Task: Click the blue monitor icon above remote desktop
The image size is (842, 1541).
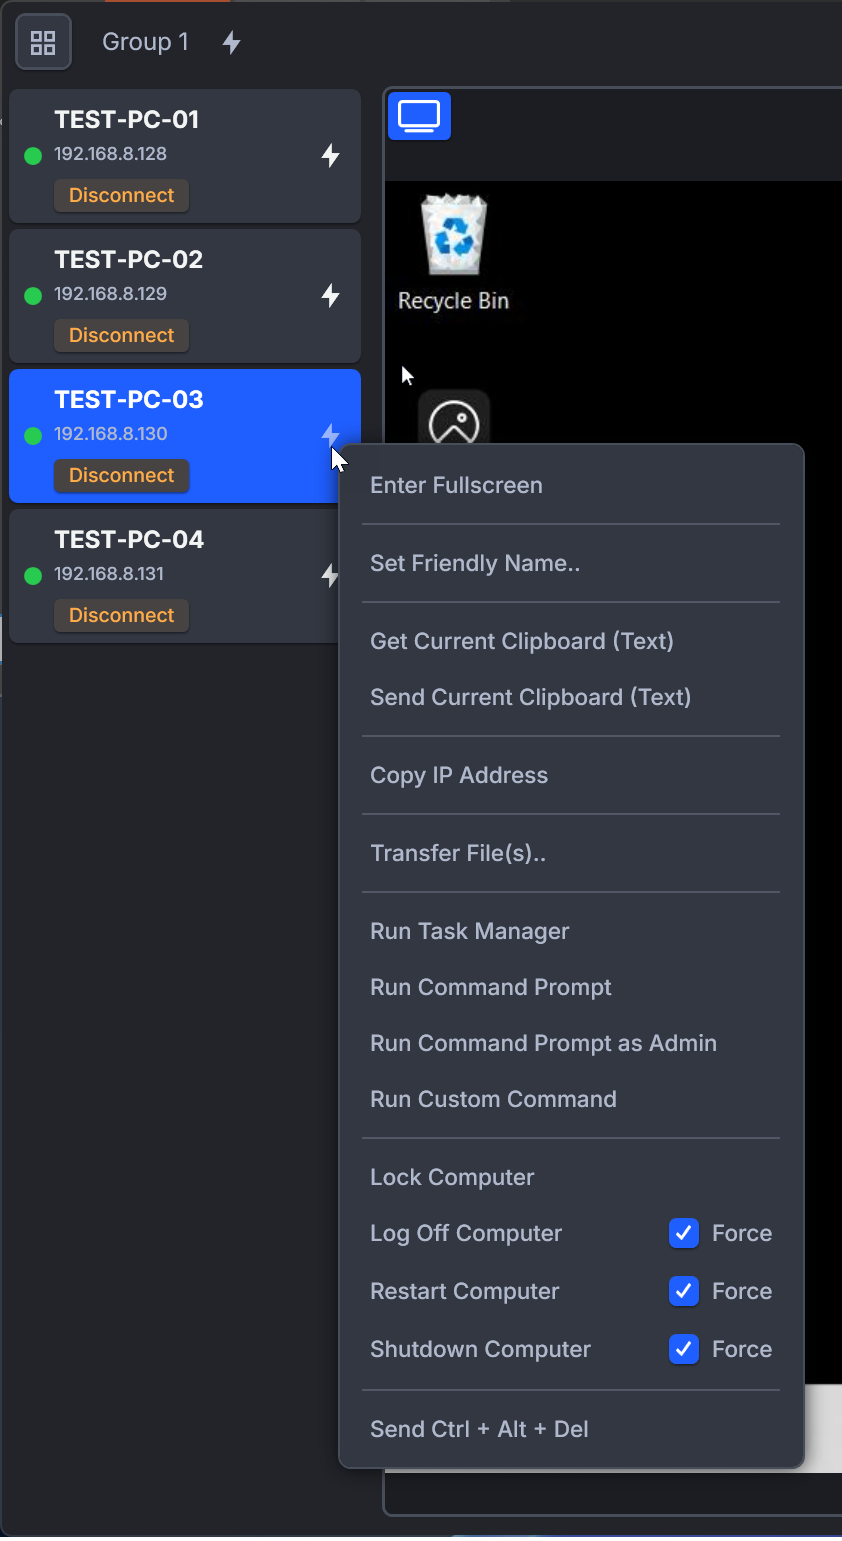Action: [x=419, y=116]
